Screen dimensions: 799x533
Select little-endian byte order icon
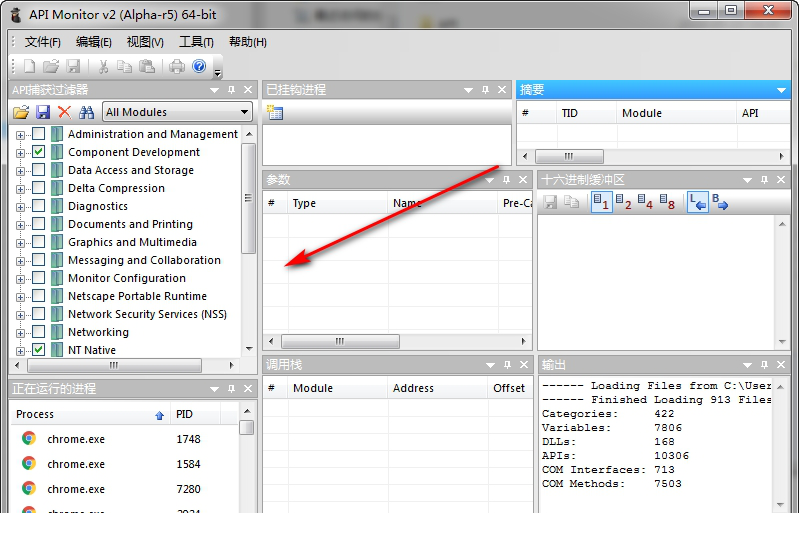(x=698, y=202)
